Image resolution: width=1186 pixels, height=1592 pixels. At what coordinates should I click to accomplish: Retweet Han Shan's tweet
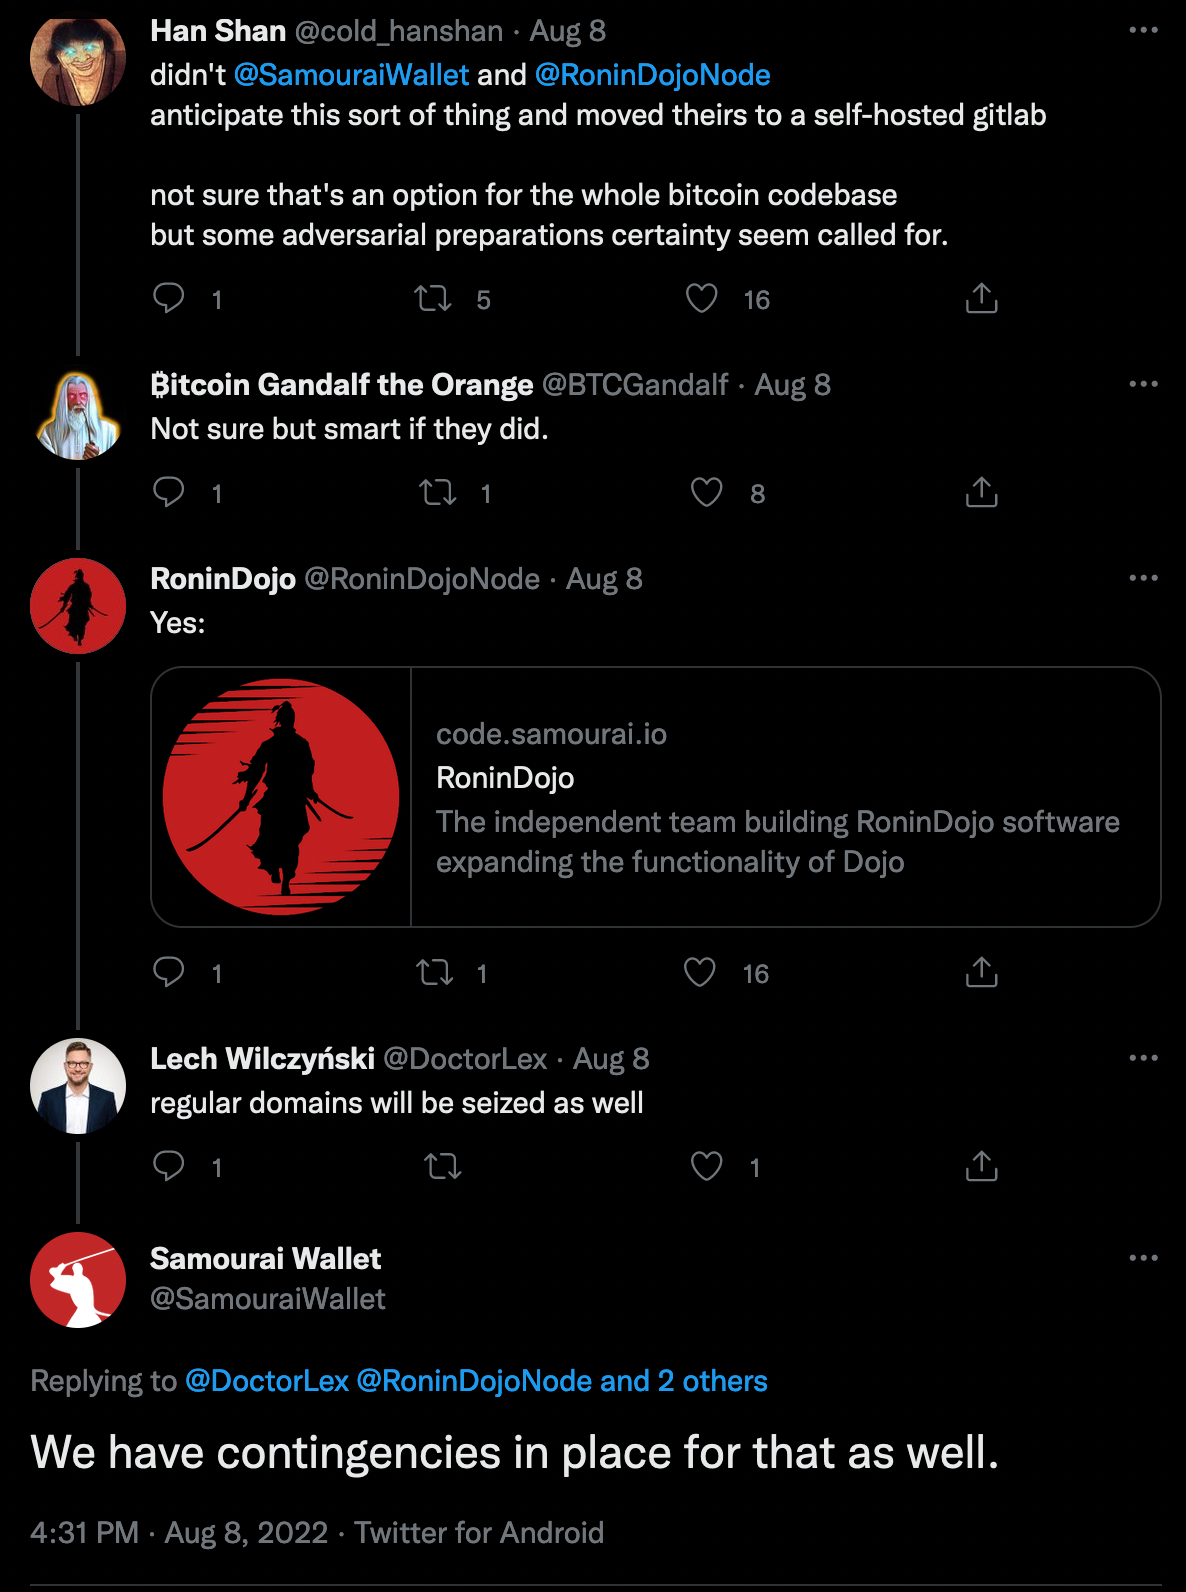click(433, 298)
